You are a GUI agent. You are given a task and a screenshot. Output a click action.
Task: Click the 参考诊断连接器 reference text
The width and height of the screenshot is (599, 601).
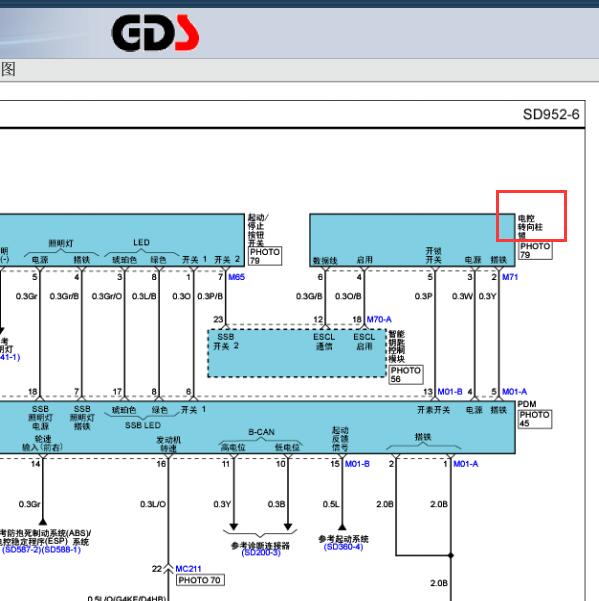[261, 545]
